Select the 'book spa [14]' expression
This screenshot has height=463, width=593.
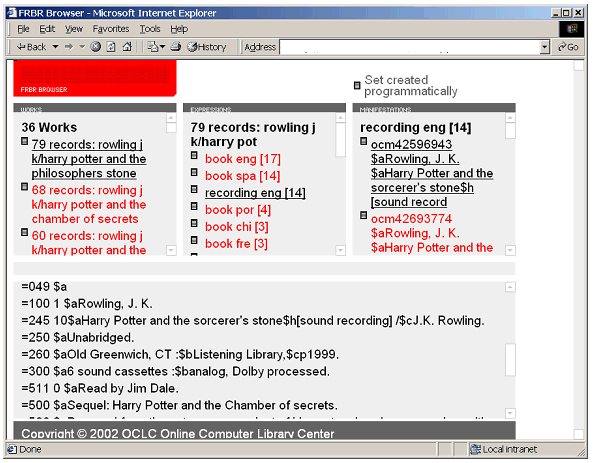point(242,176)
